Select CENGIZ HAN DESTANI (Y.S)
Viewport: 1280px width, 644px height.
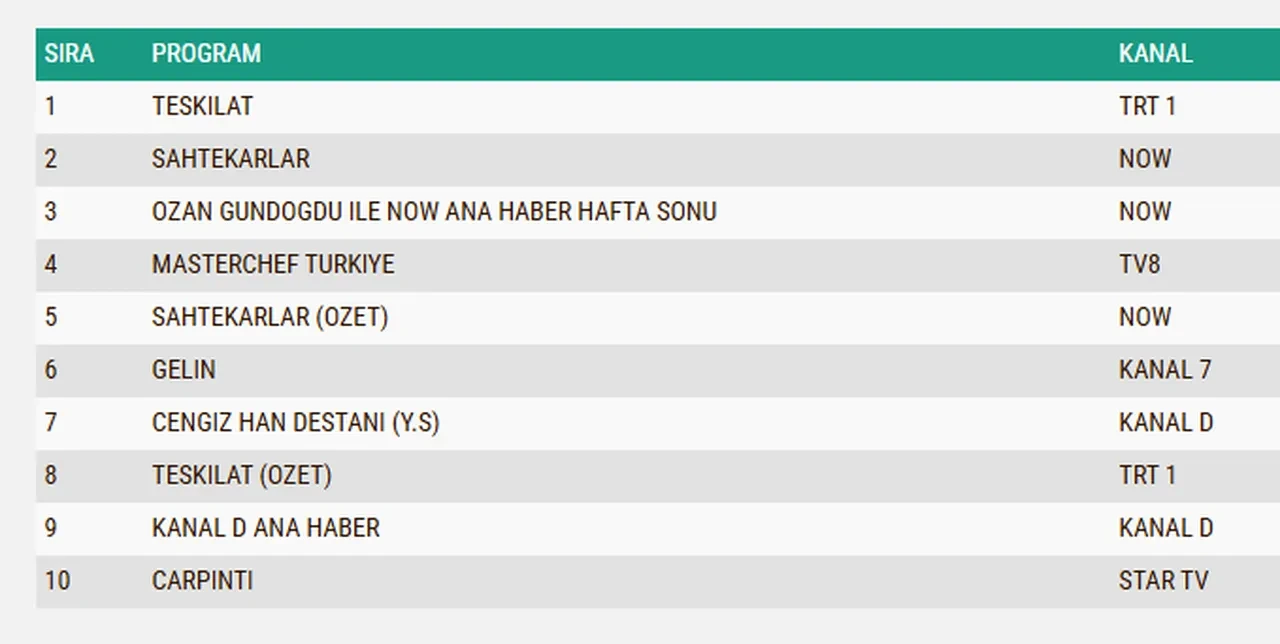point(296,423)
